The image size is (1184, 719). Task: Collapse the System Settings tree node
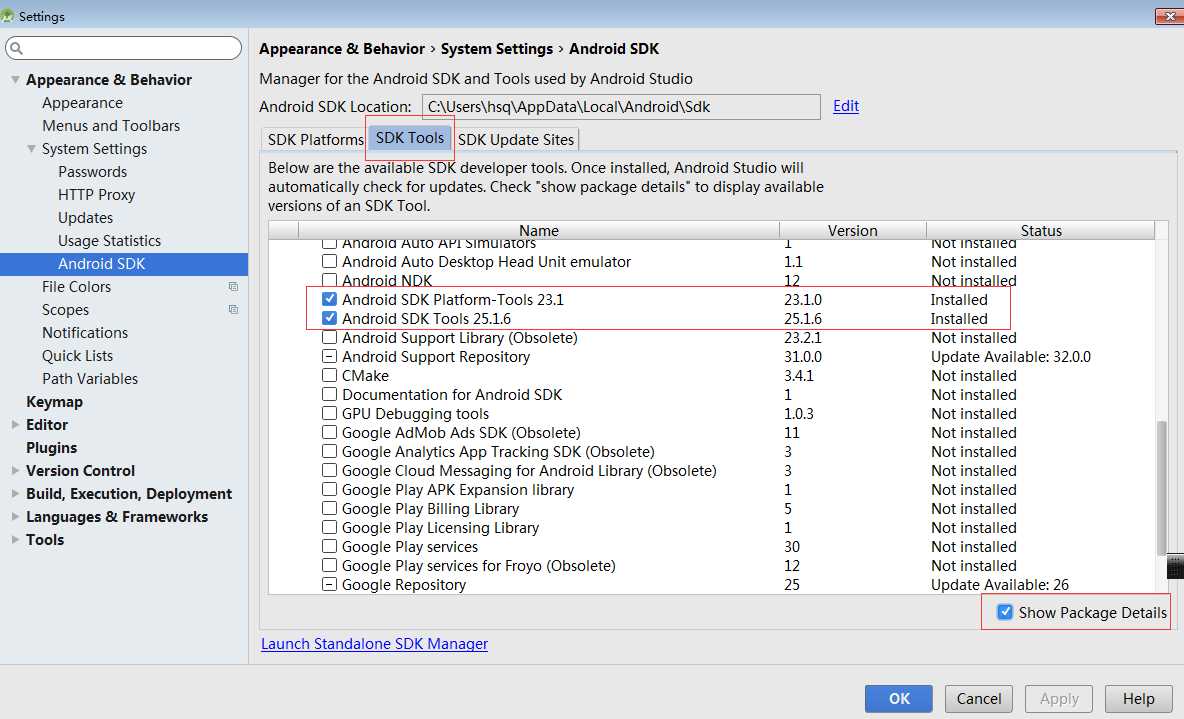tap(31, 149)
